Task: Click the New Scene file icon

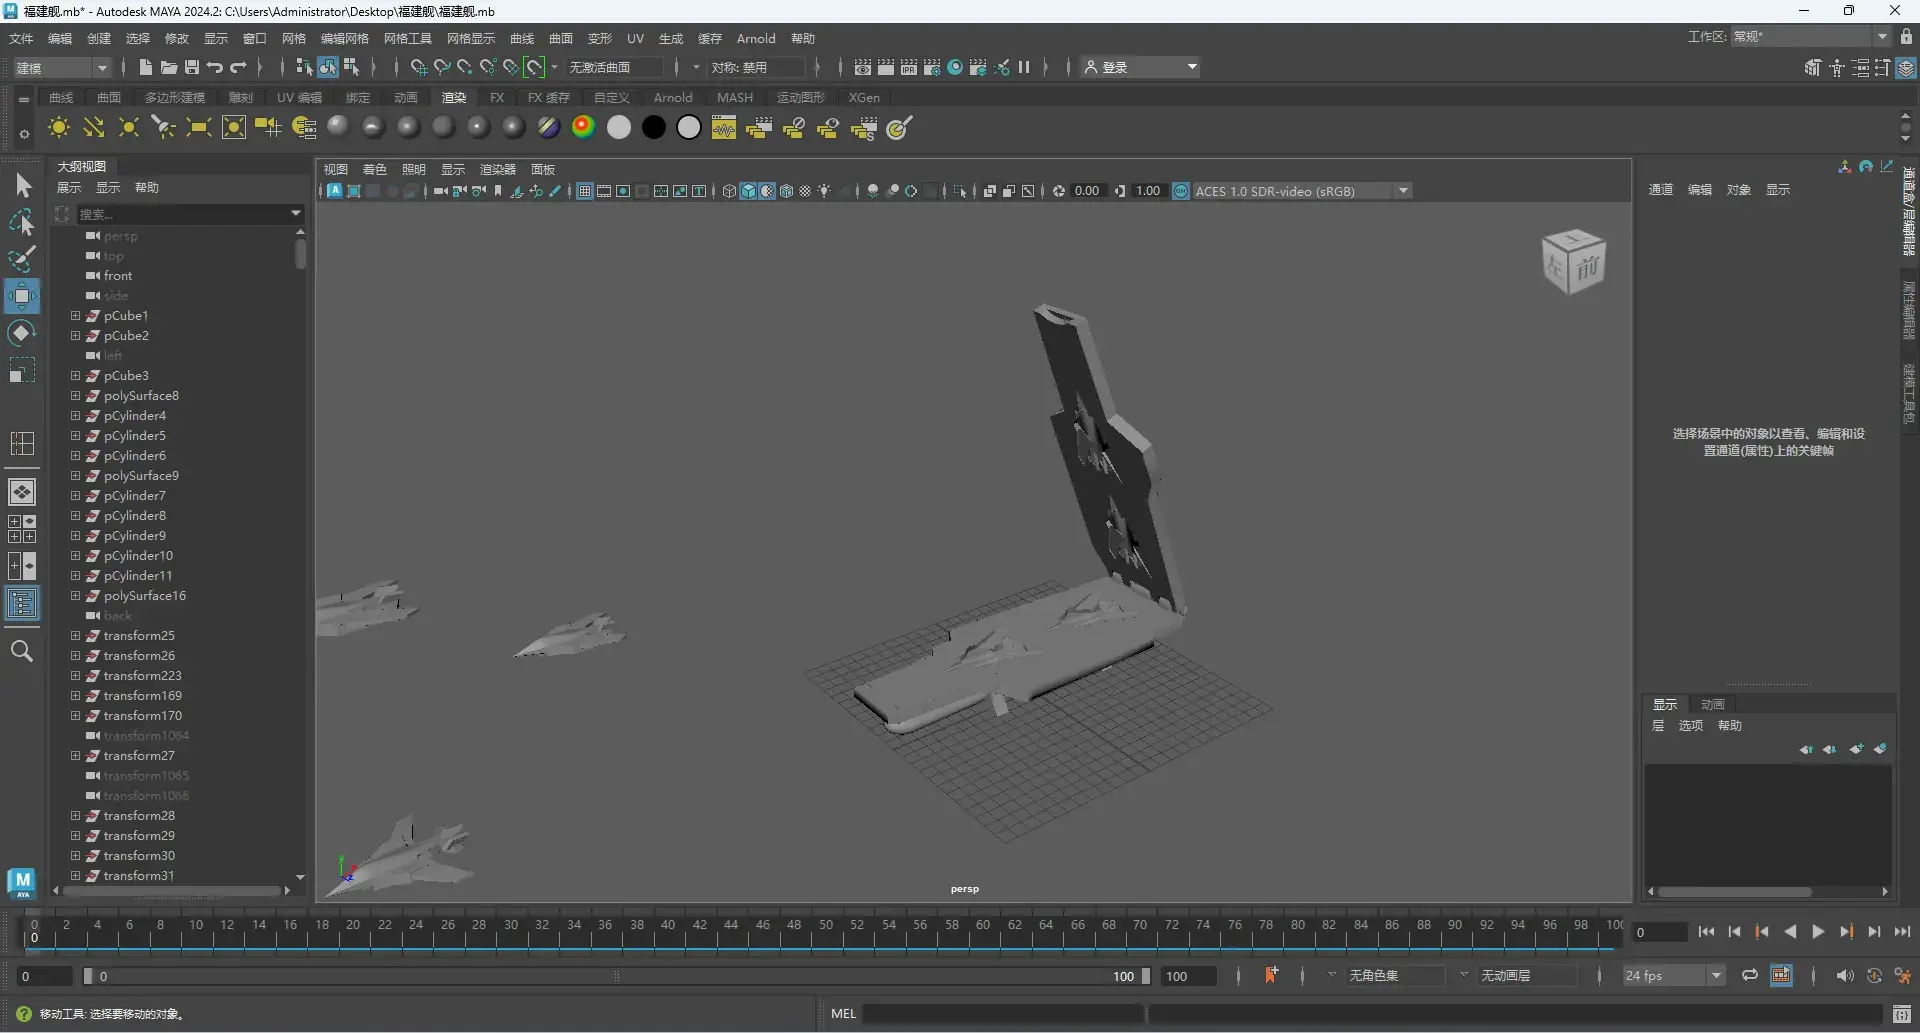Action: [146, 67]
